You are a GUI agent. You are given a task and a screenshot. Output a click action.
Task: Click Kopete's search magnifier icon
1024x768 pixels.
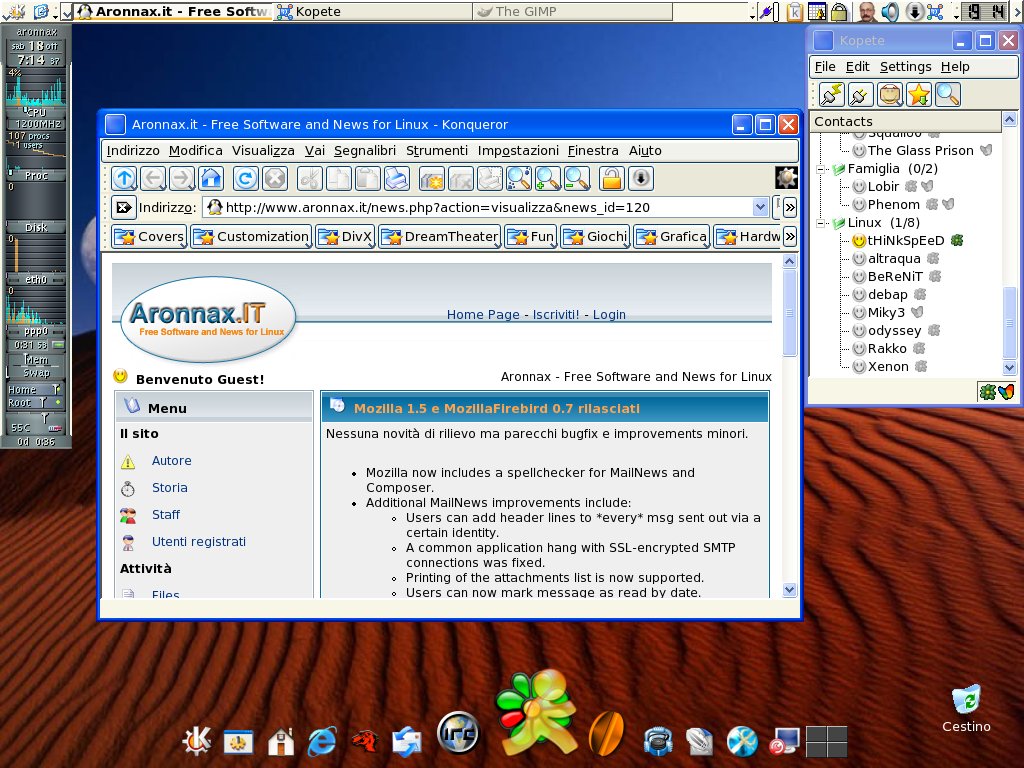(x=947, y=95)
